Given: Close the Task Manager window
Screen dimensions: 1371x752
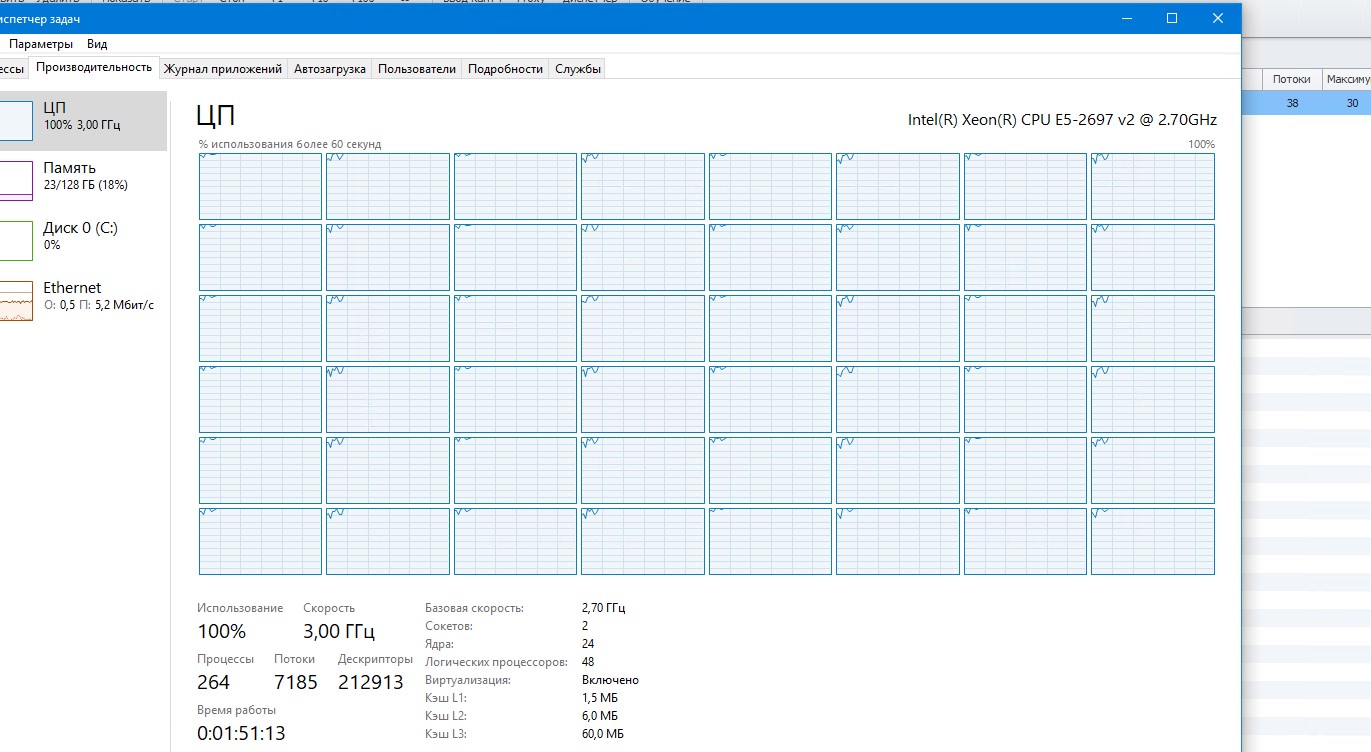Looking at the screenshot, I should click(1217, 18).
